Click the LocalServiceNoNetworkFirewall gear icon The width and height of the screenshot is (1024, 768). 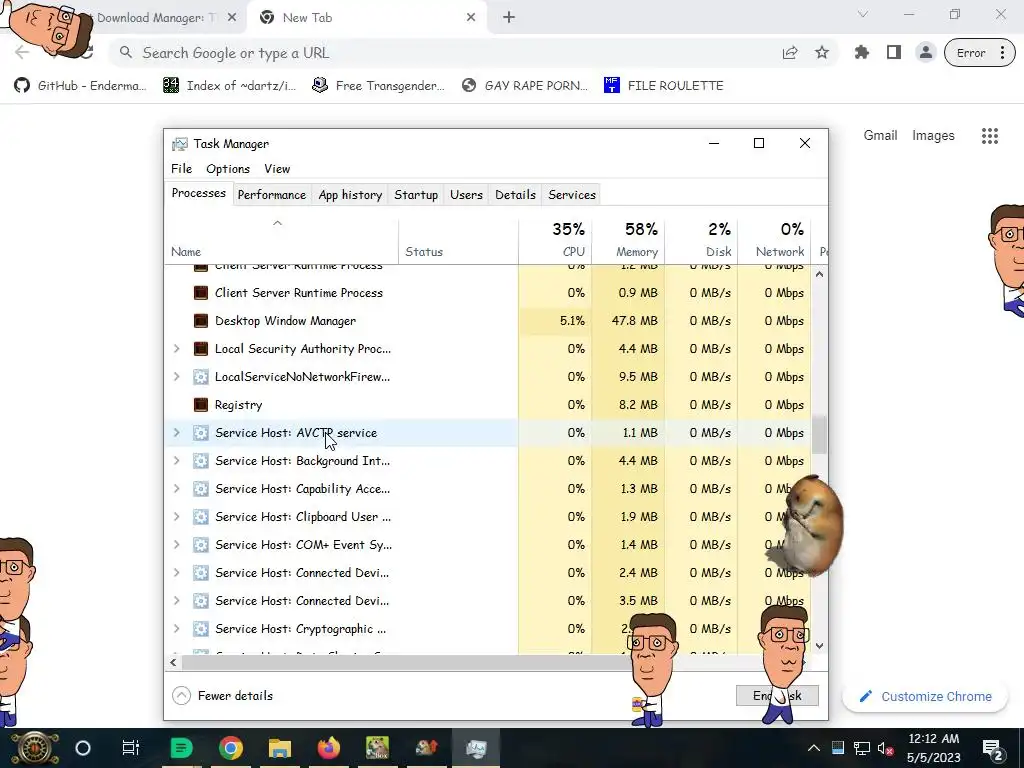point(201,377)
